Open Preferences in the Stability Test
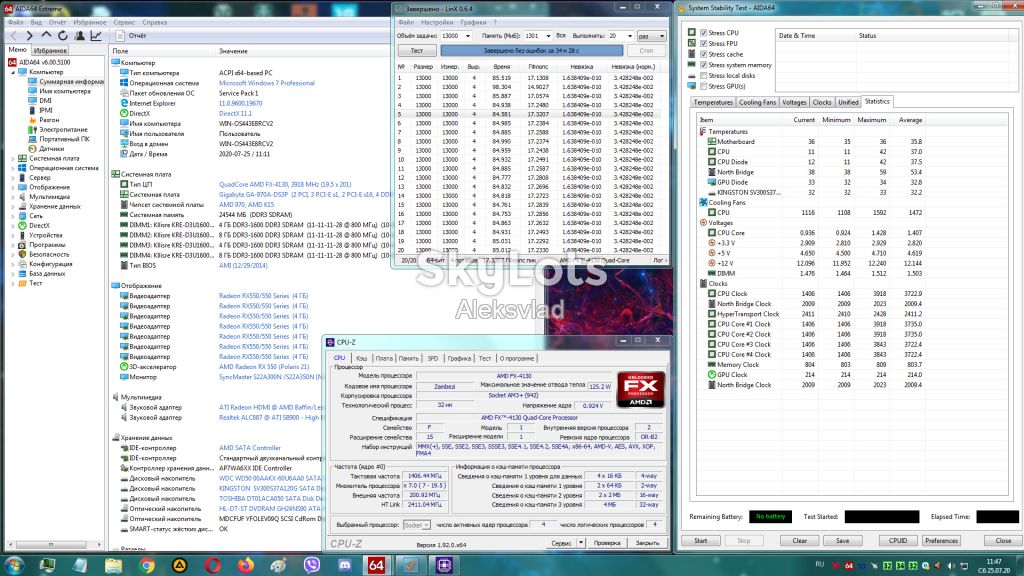1024x576 pixels. point(941,541)
